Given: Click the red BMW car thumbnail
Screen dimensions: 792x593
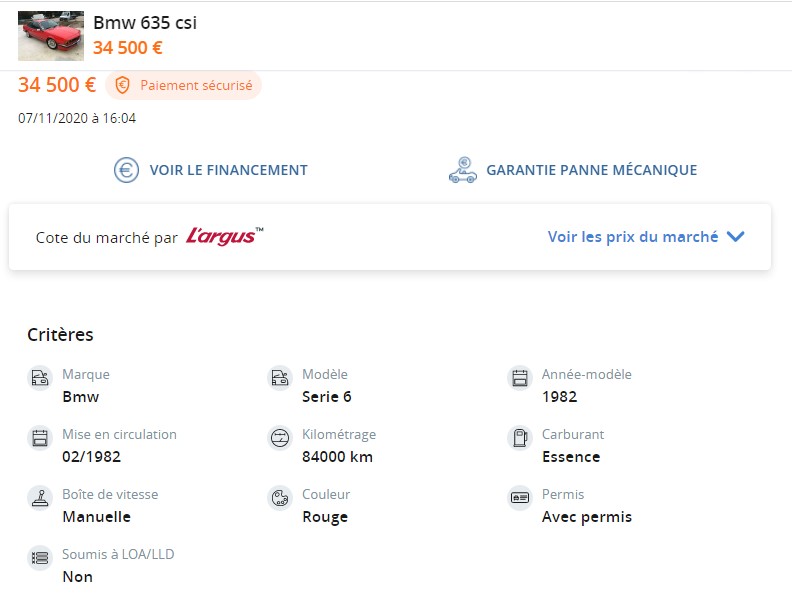Looking at the screenshot, I should 50,36.
